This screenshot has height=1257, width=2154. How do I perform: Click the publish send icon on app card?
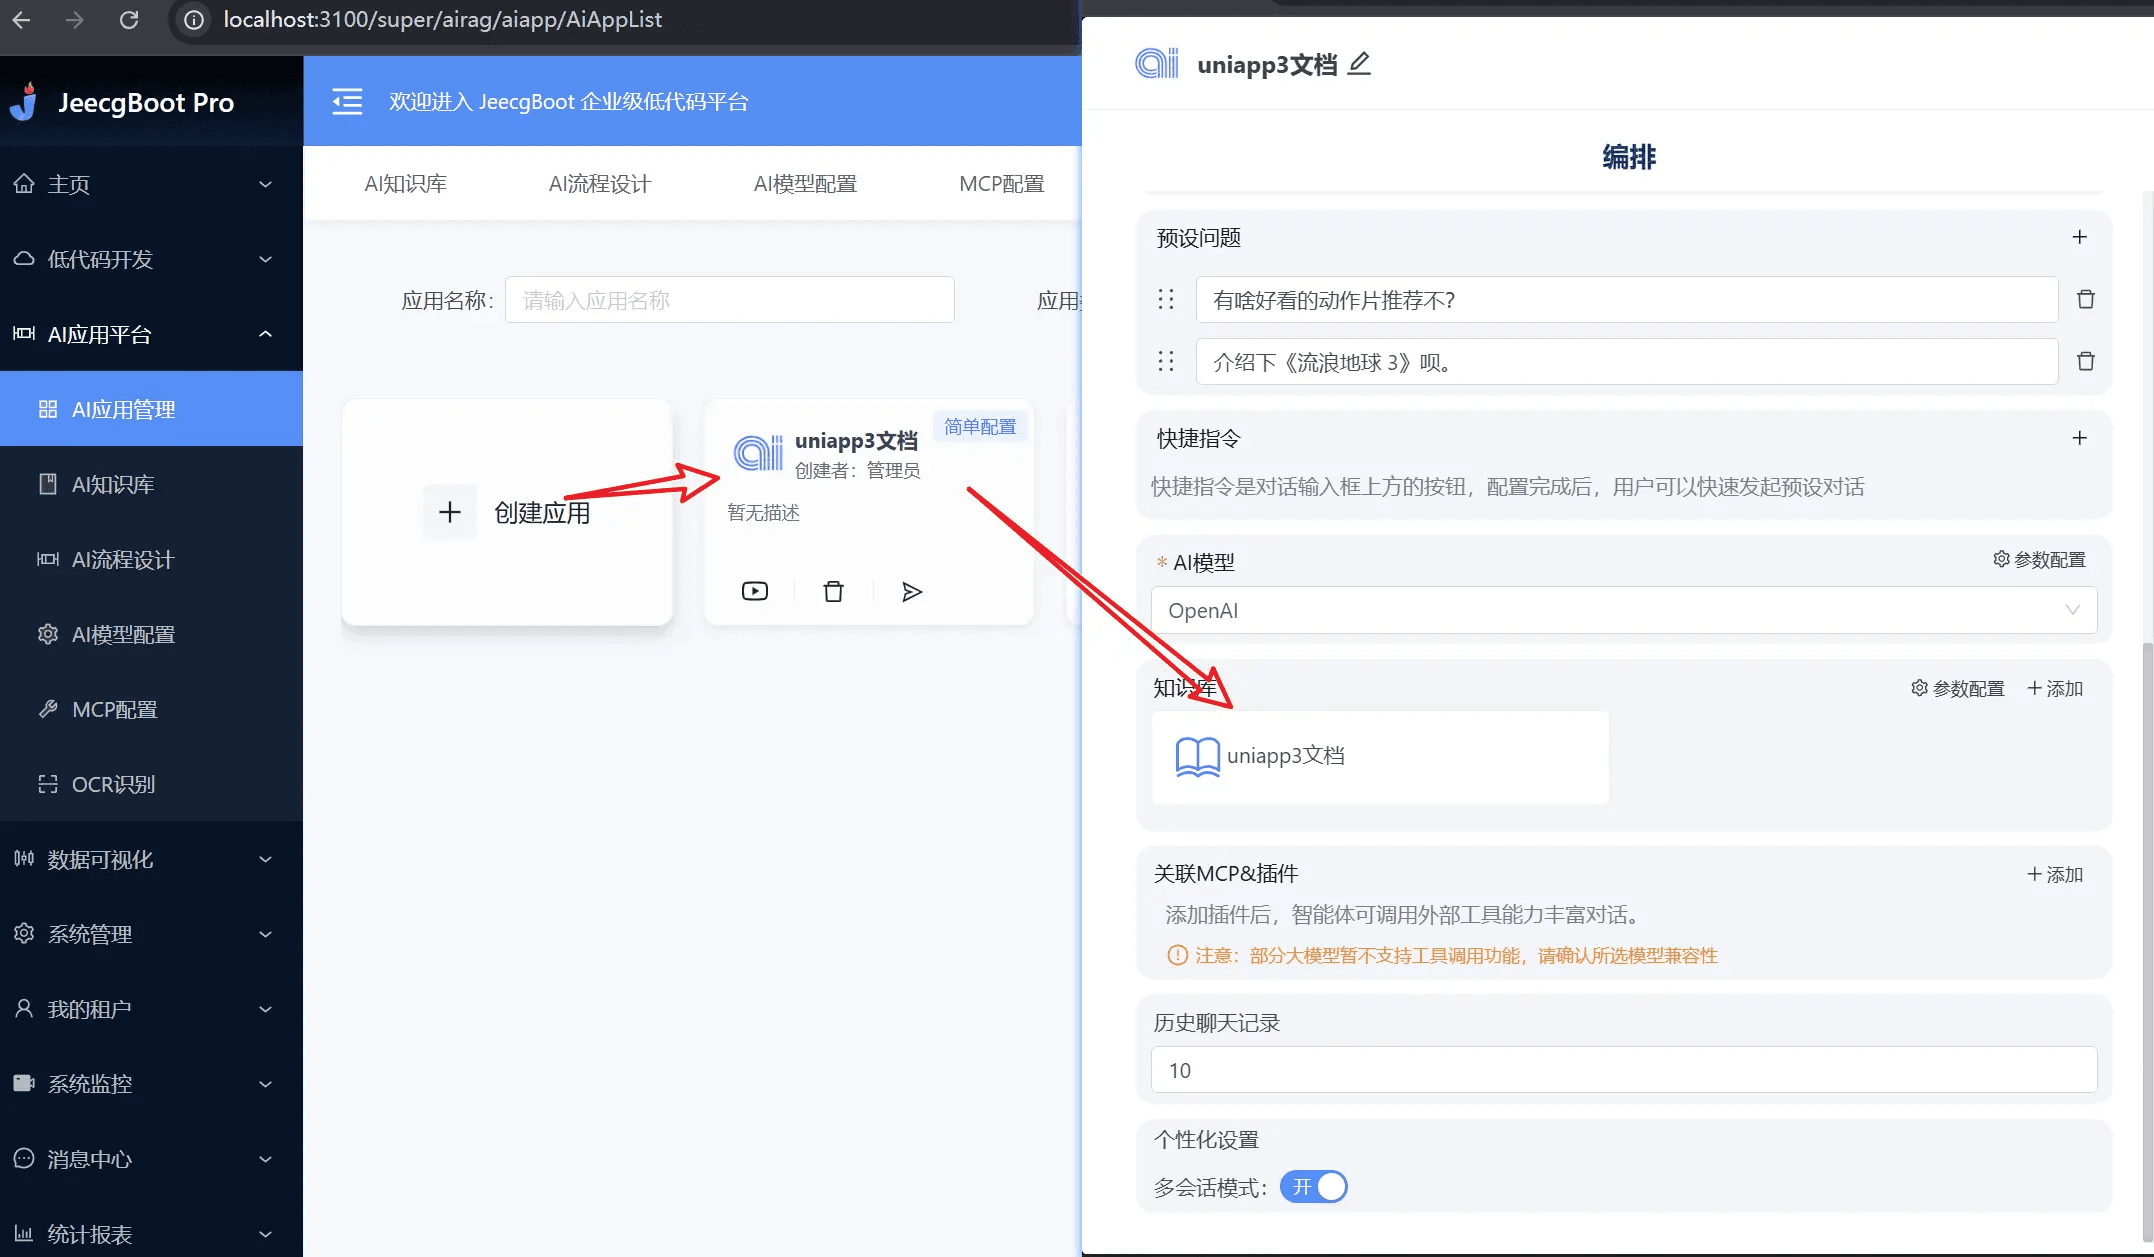click(x=911, y=592)
